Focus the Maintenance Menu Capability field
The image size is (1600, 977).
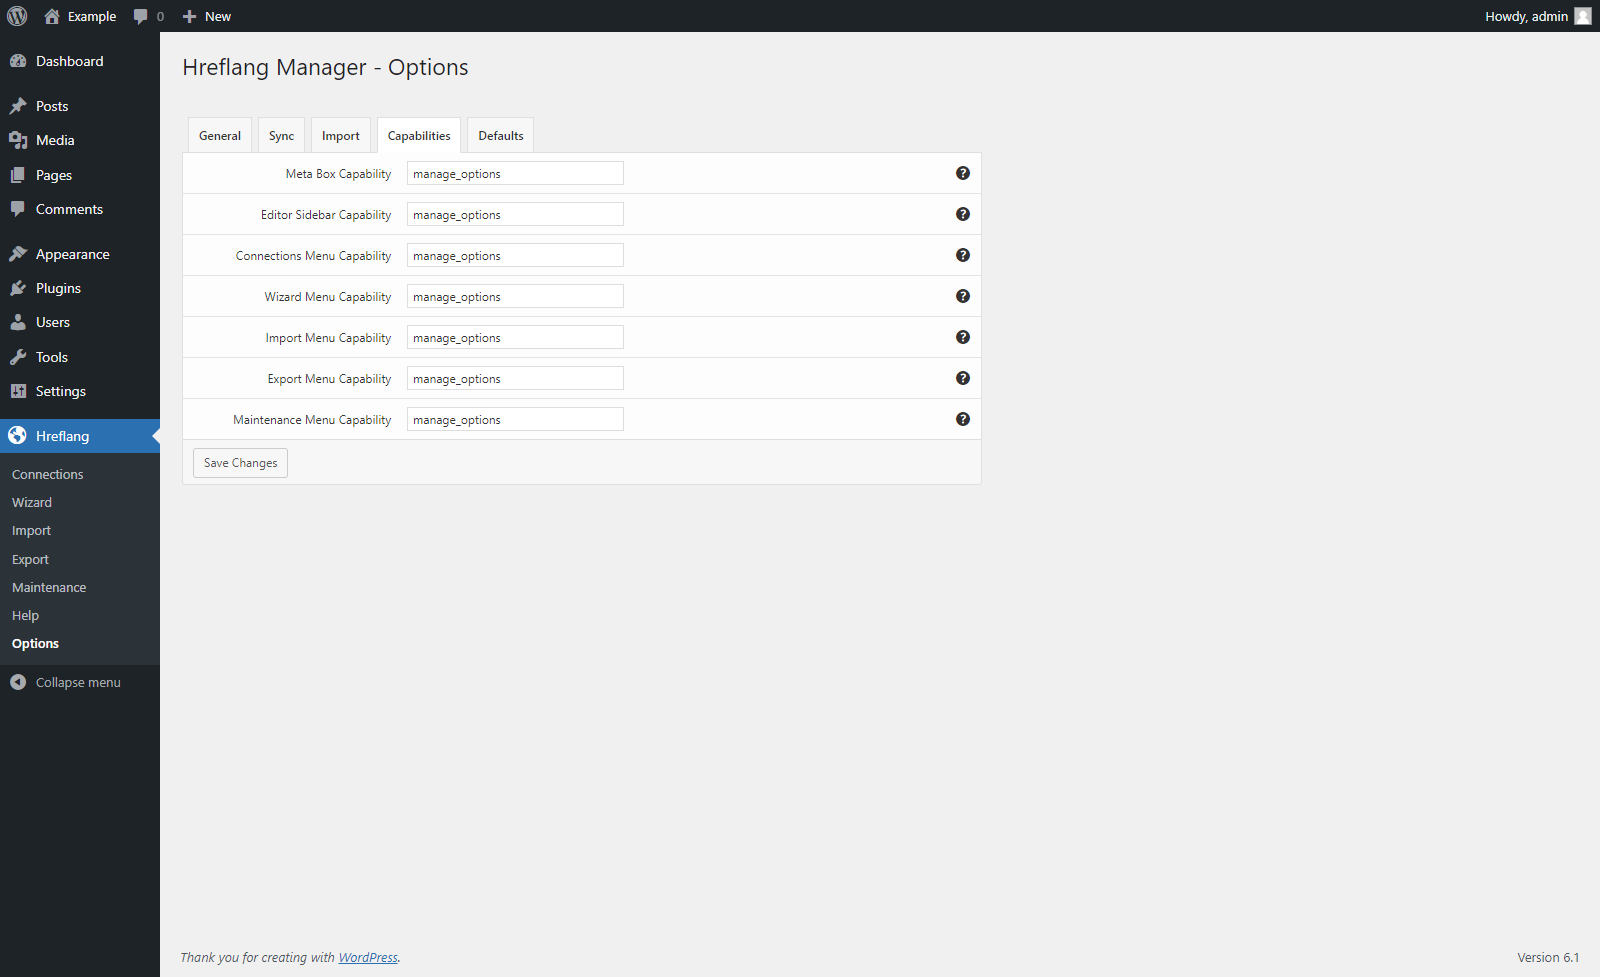515,419
